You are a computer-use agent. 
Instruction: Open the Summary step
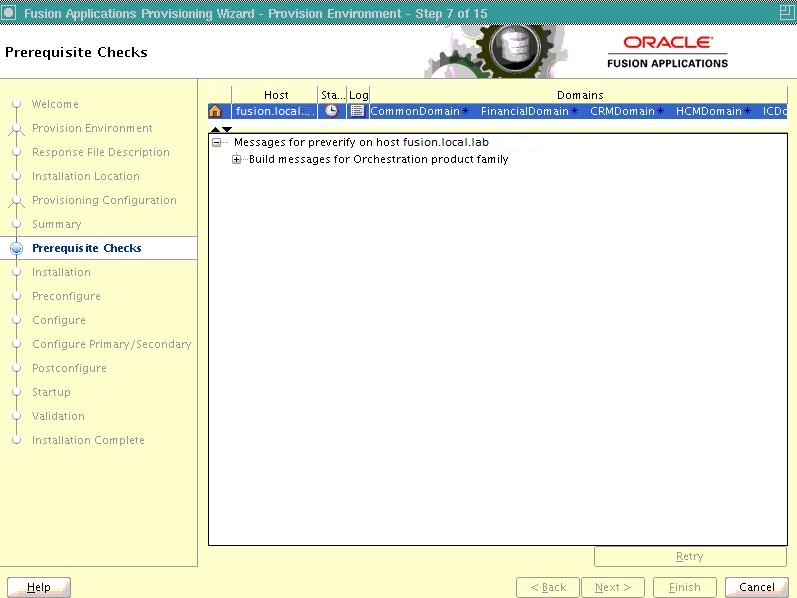[56, 224]
